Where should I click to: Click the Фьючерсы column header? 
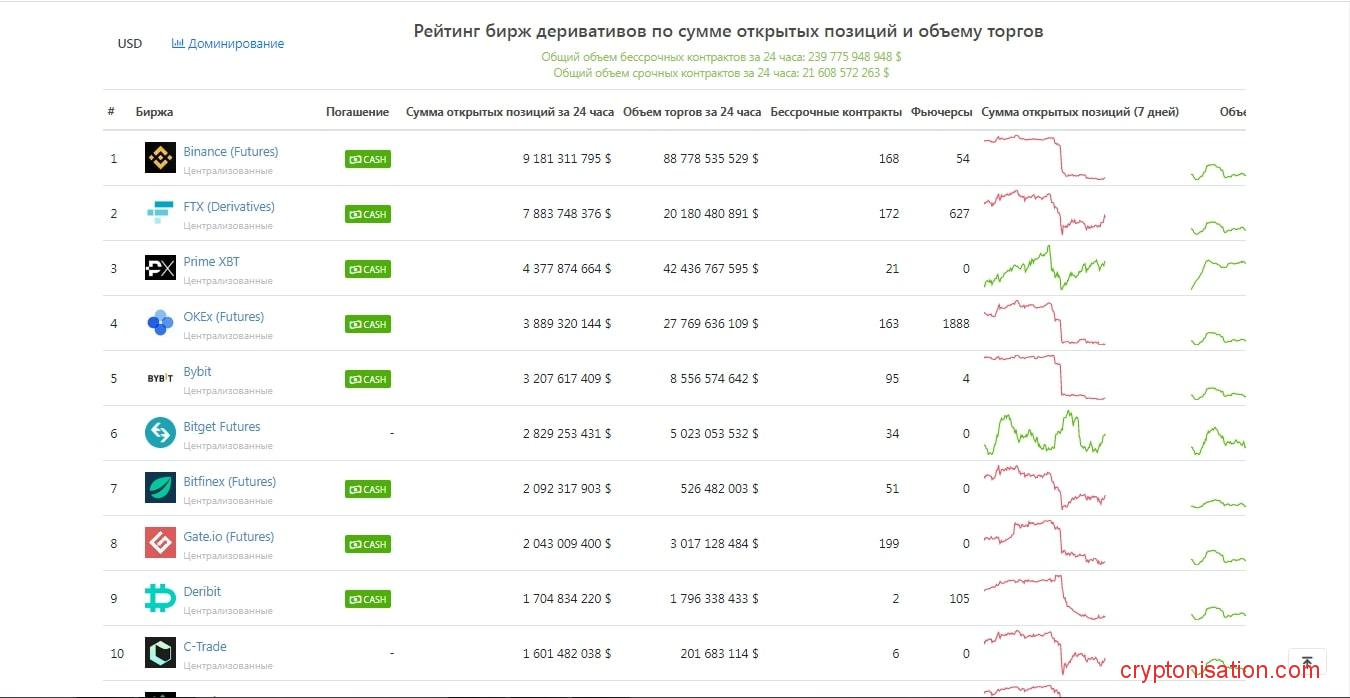(x=941, y=112)
